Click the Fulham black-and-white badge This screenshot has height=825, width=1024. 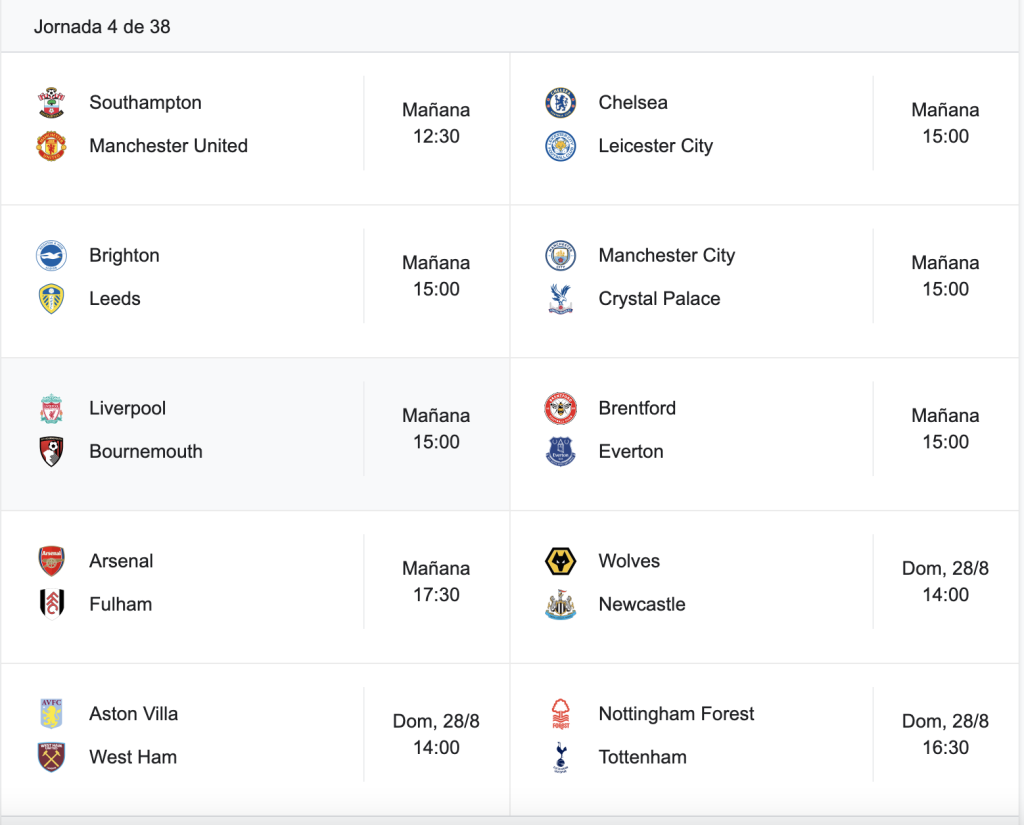[51, 604]
